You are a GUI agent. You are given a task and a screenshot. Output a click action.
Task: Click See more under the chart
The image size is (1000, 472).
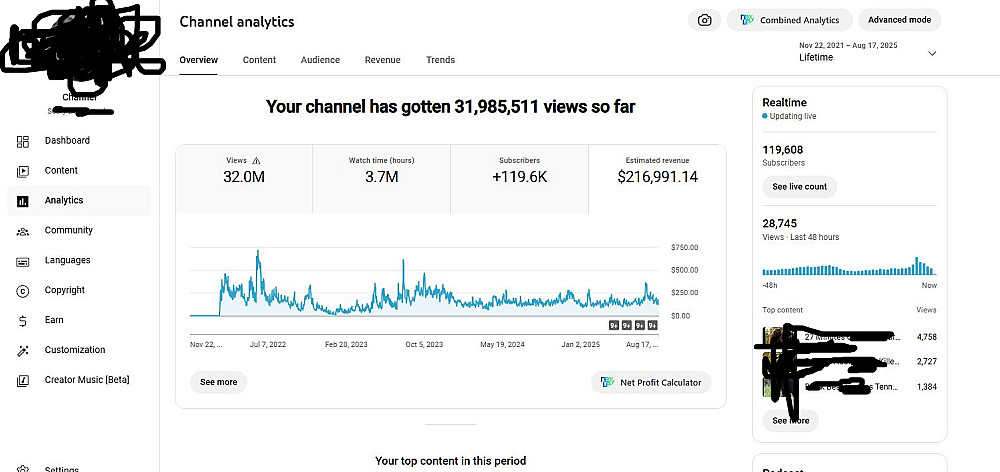[218, 382]
